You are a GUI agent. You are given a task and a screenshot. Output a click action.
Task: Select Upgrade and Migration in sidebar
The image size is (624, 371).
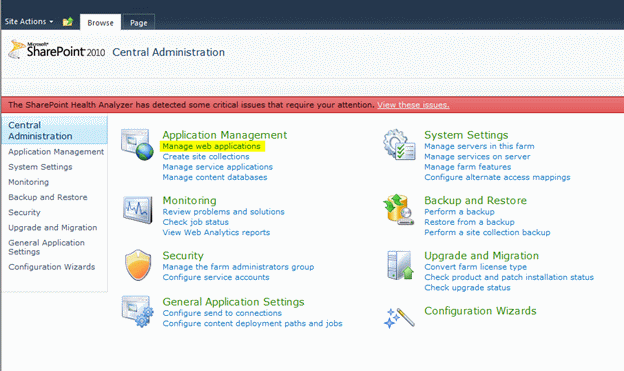53,227
